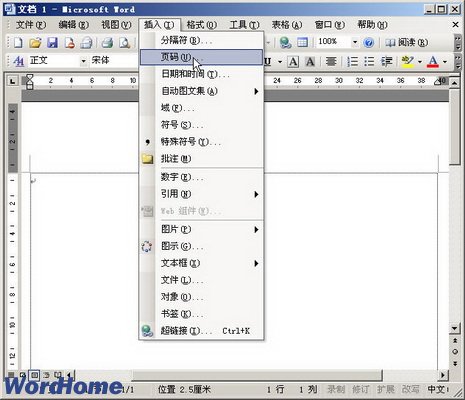Expand the 自动图文集(A) submenu
The image size is (465, 400).
[x=201, y=91]
